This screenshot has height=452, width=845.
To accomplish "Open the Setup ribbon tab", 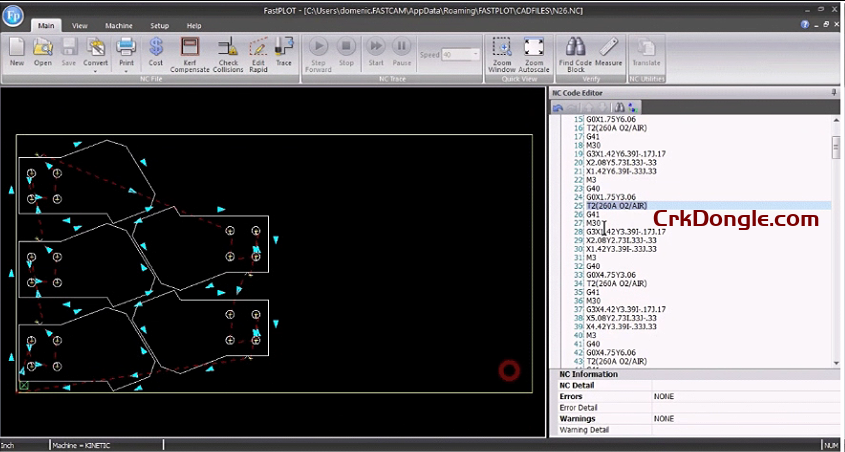I will click(159, 25).
